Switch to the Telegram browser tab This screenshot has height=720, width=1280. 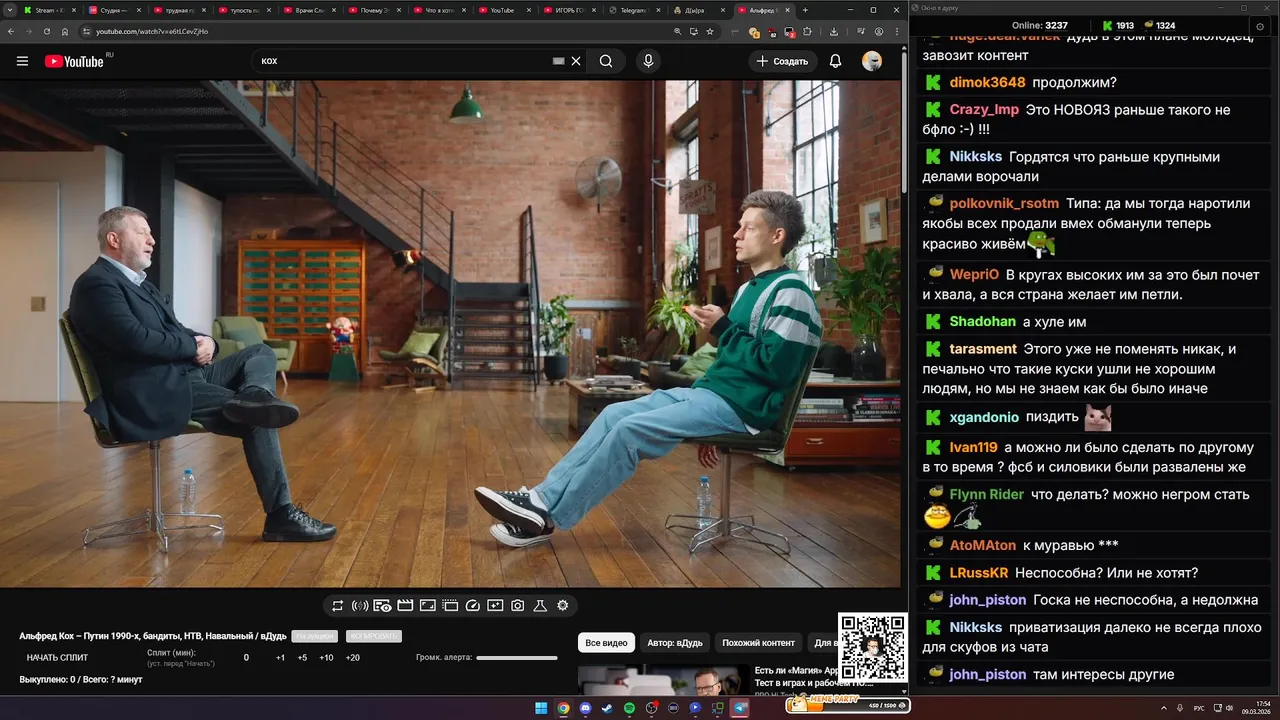point(634,10)
